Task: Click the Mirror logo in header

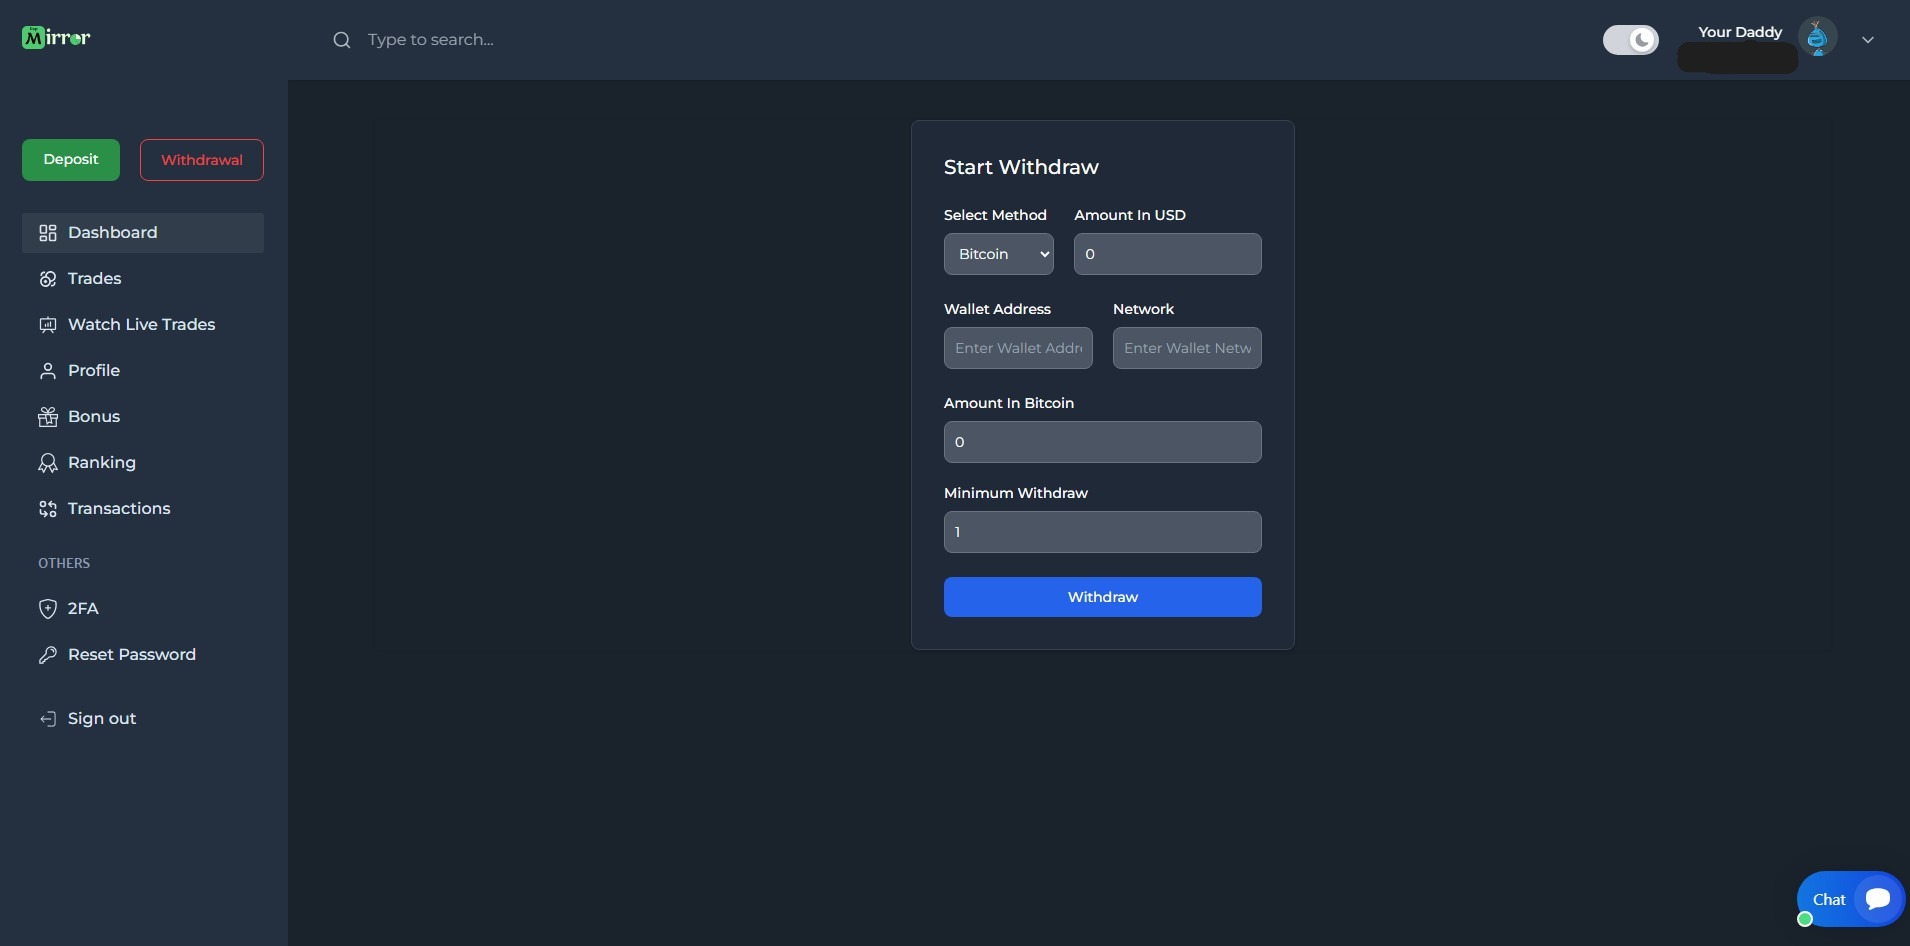Action: click(x=56, y=38)
